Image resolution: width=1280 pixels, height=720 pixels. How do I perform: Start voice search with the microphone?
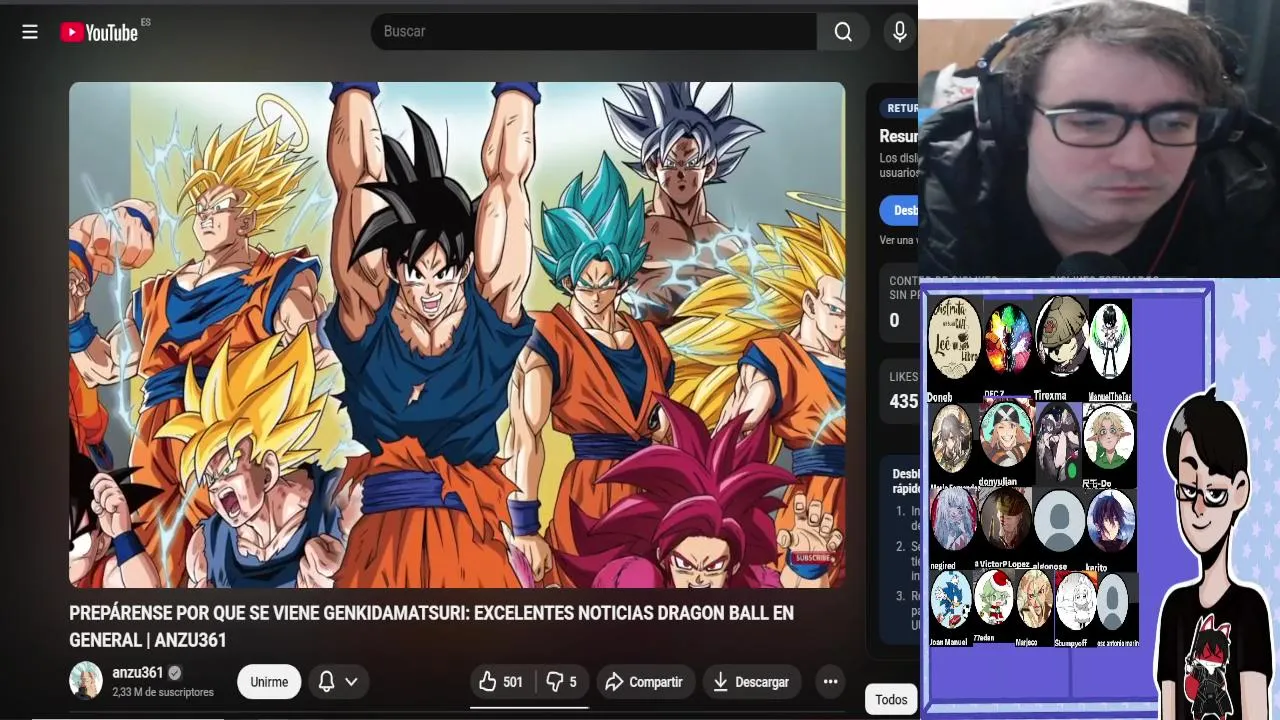pyautogui.click(x=900, y=32)
